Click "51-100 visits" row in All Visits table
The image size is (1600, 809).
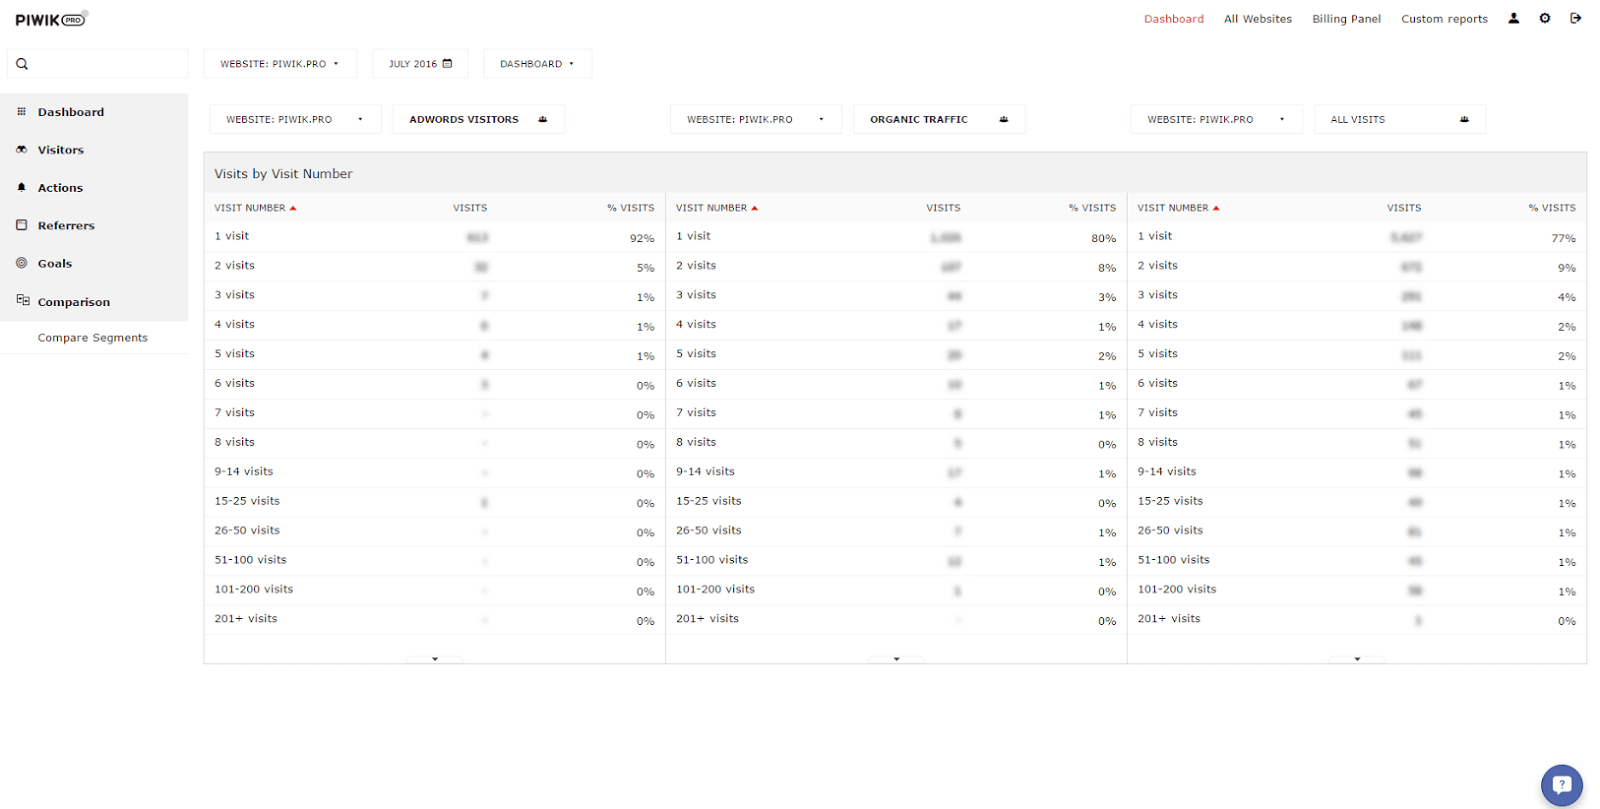click(x=1357, y=560)
